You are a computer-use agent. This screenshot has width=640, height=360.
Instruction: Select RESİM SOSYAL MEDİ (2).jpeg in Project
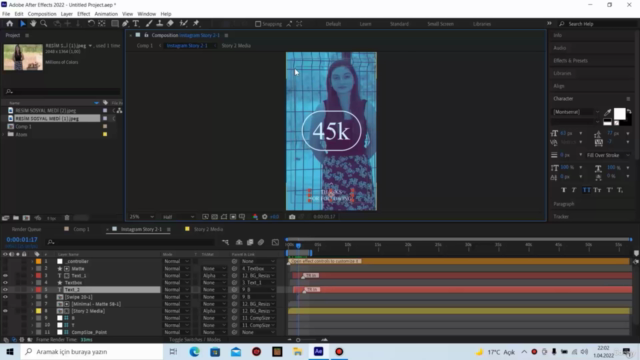click(45, 111)
